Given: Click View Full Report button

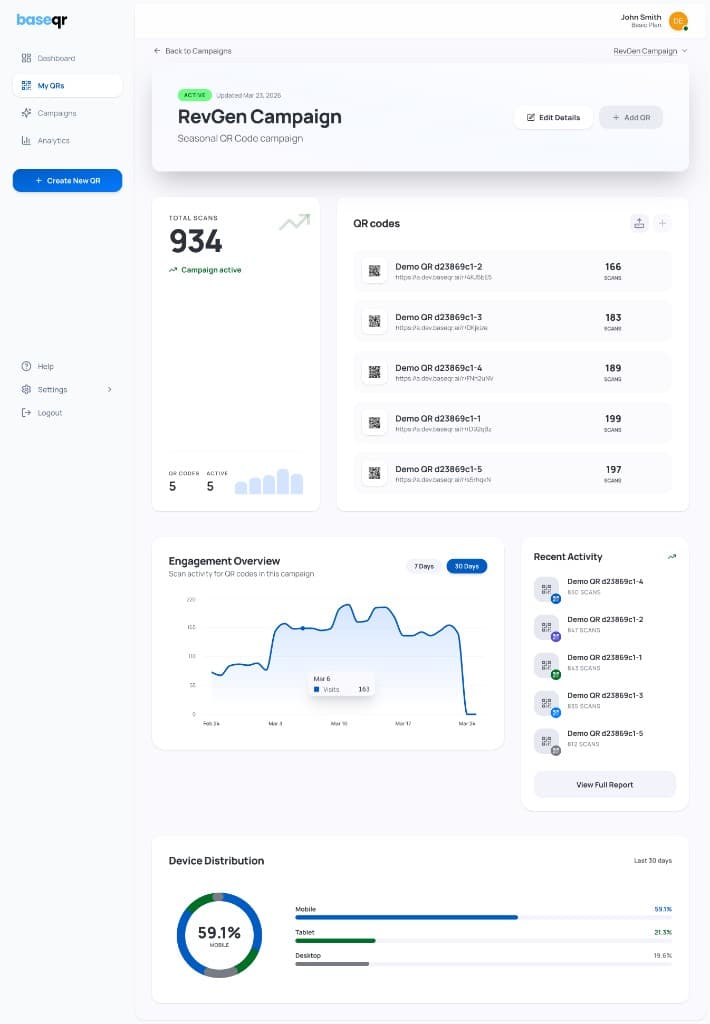Looking at the screenshot, I should [604, 784].
